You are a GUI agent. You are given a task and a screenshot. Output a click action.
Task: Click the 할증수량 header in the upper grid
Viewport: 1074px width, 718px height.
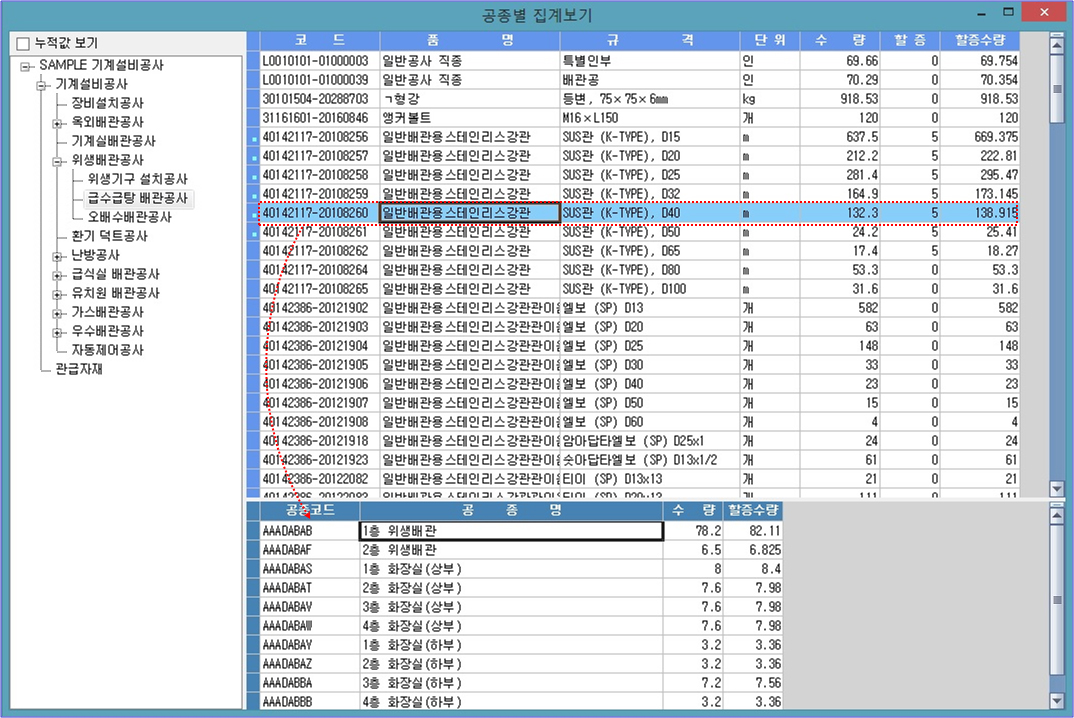[980, 41]
